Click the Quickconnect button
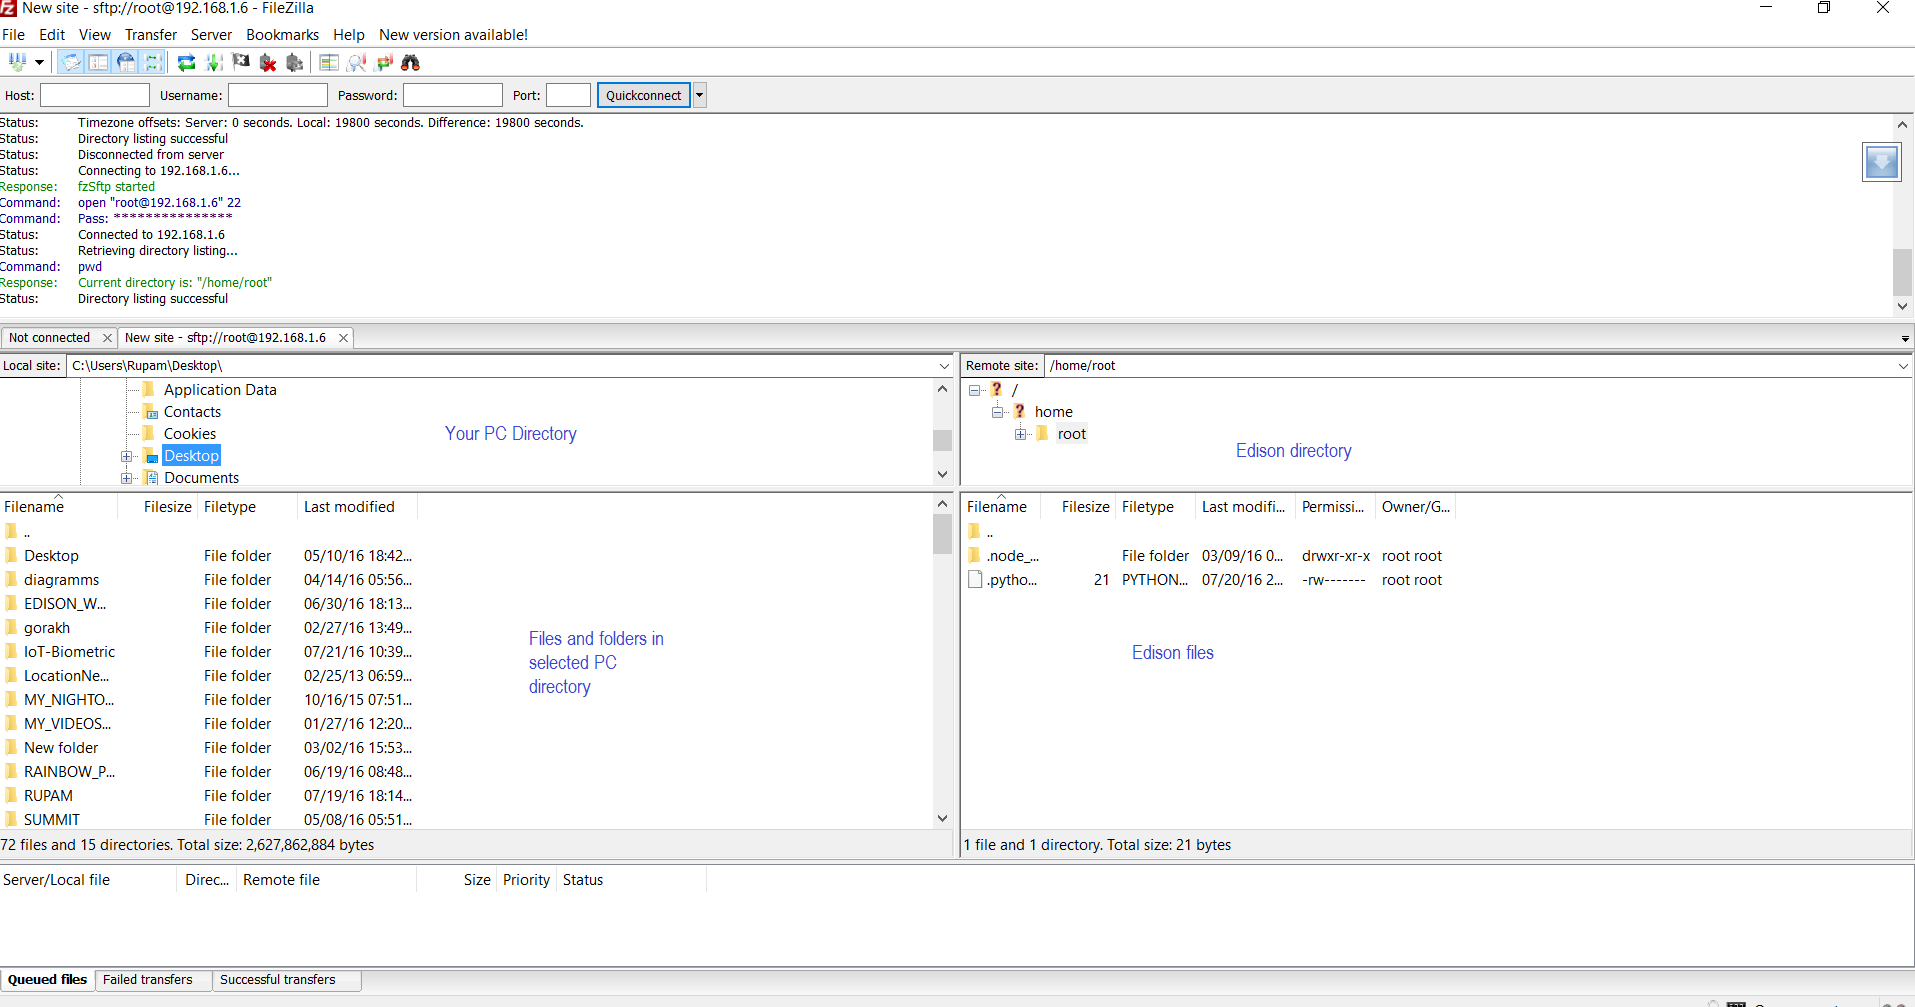This screenshot has width=1915, height=1007. (x=643, y=95)
